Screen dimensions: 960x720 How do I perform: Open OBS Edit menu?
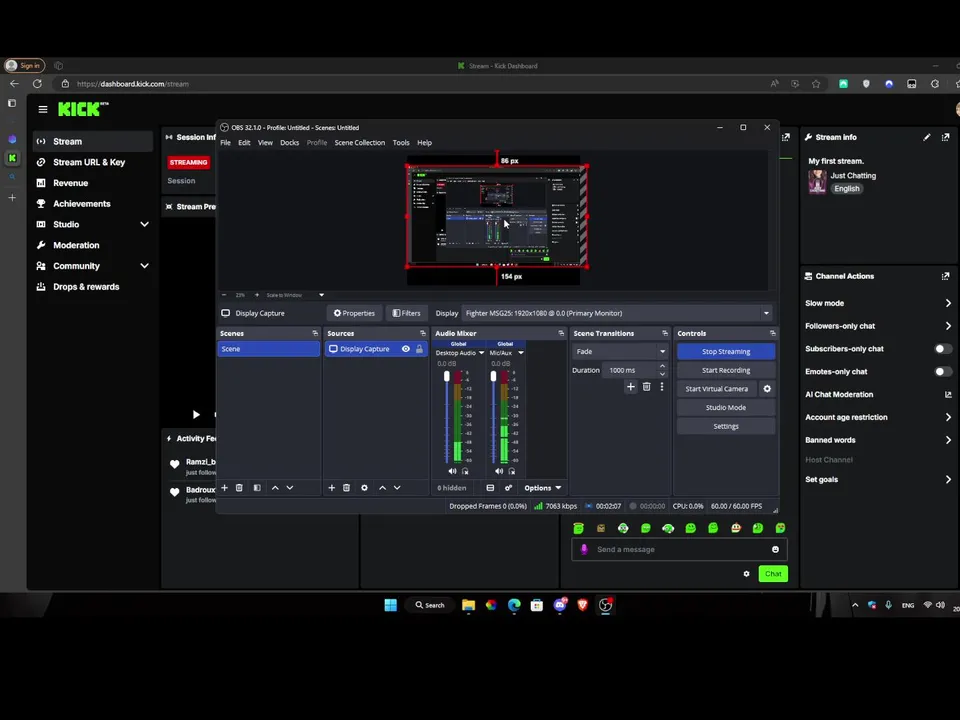point(244,143)
